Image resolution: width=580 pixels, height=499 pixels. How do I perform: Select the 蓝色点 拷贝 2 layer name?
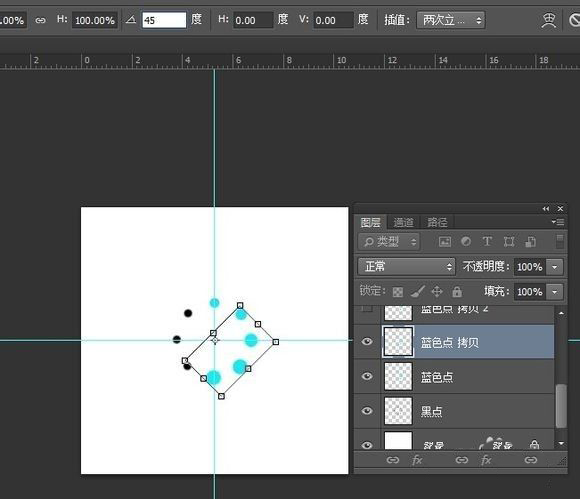(x=455, y=309)
